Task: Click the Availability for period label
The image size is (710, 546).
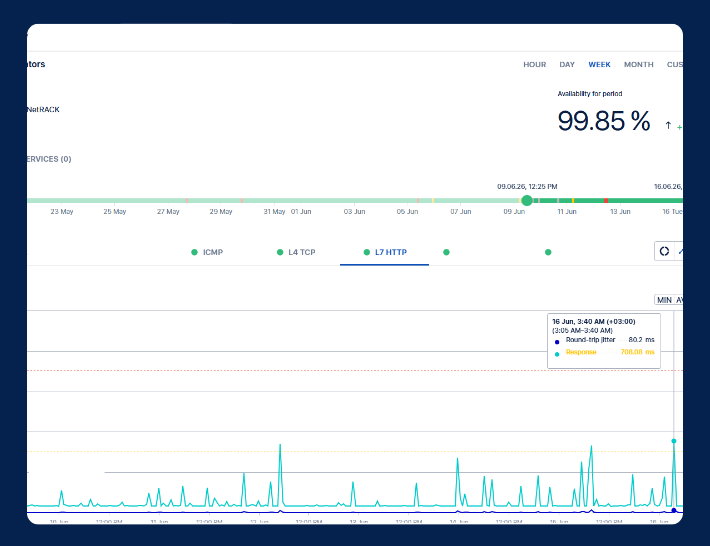Action: click(x=590, y=94)
